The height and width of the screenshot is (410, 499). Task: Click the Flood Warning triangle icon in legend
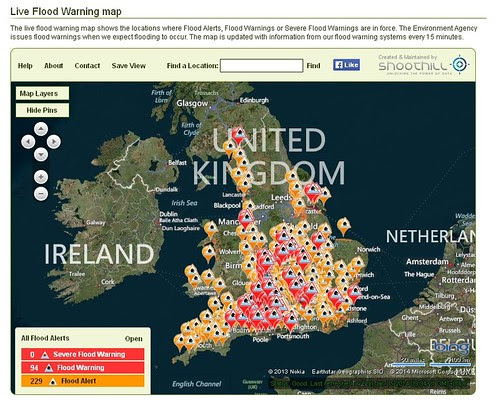pyautogui.click(x=49, y=368)
